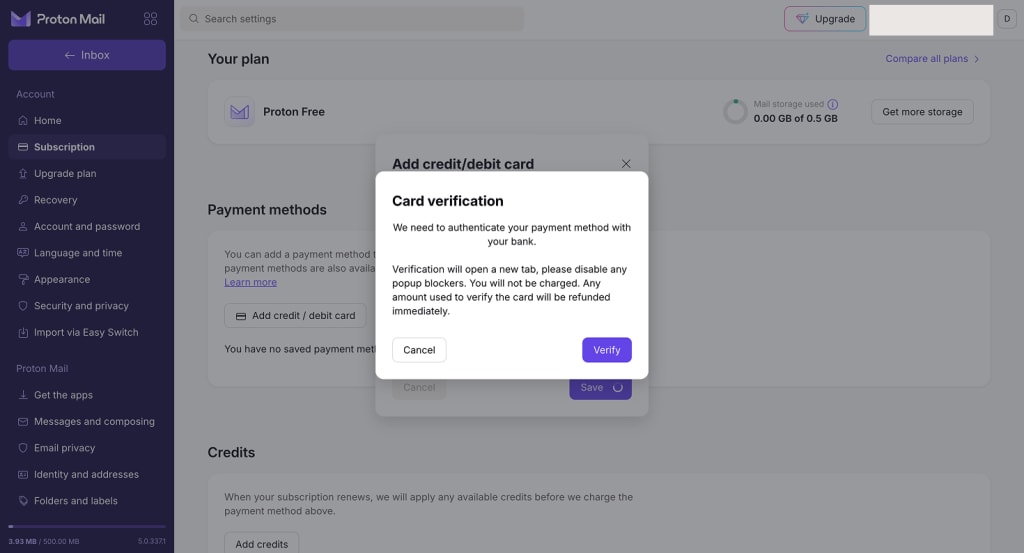This screenshot has width=1024, height=553.
Task: Click the Get the apps download icon
Action: click(x=24, y=395)
